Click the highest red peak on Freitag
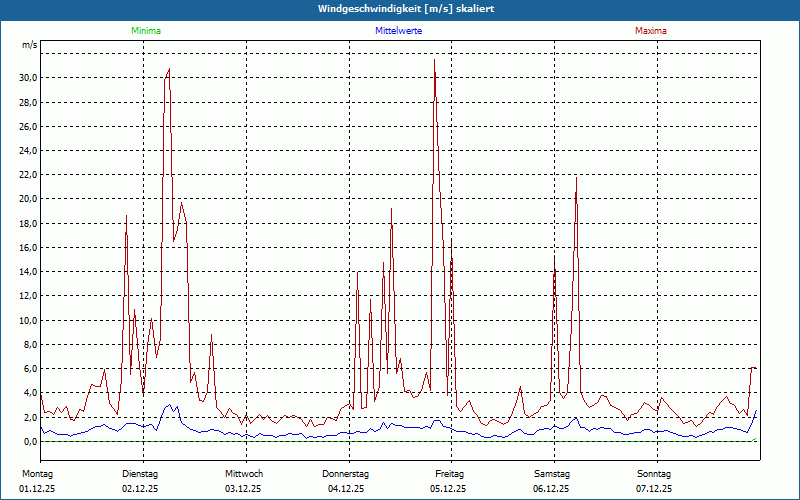This screenshot has width=800, height=500. tap(434, 60)
